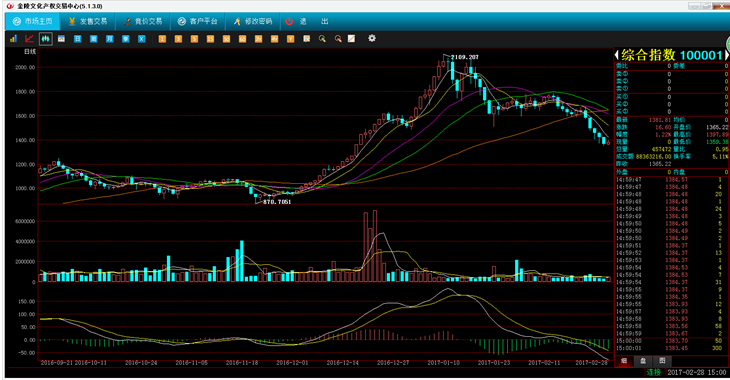Click the 150.00 MACD axis label

(x=27, y=302)
